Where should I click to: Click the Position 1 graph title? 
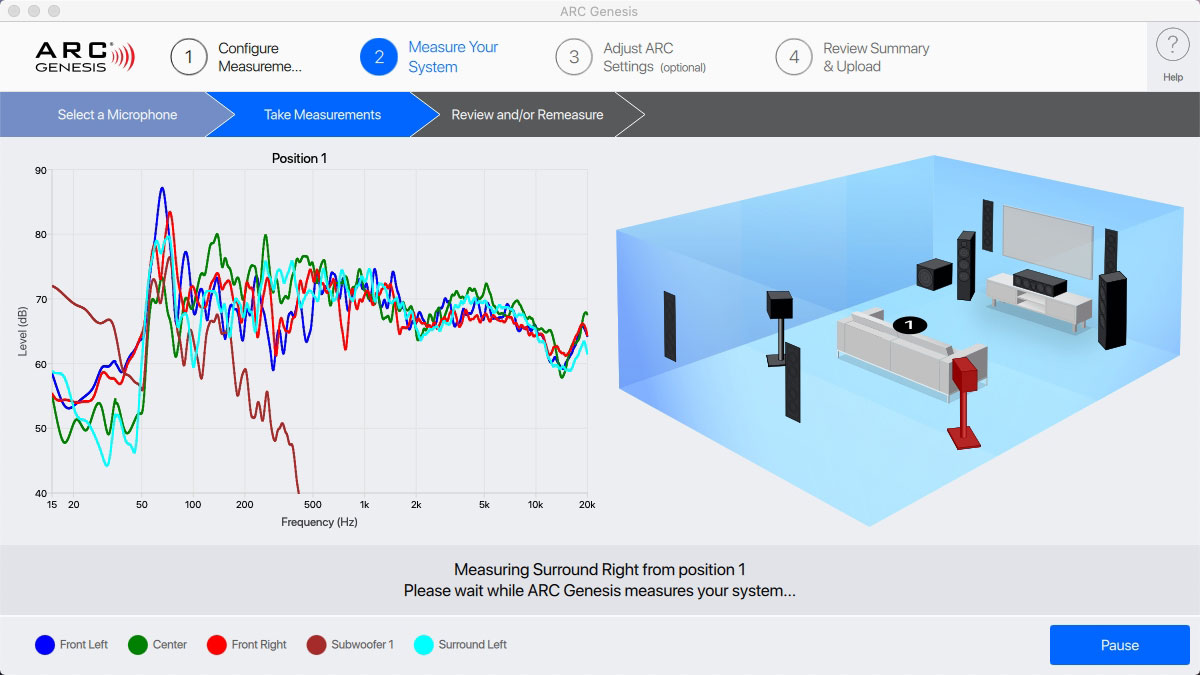pyautogui.click(x=299, y=158)
